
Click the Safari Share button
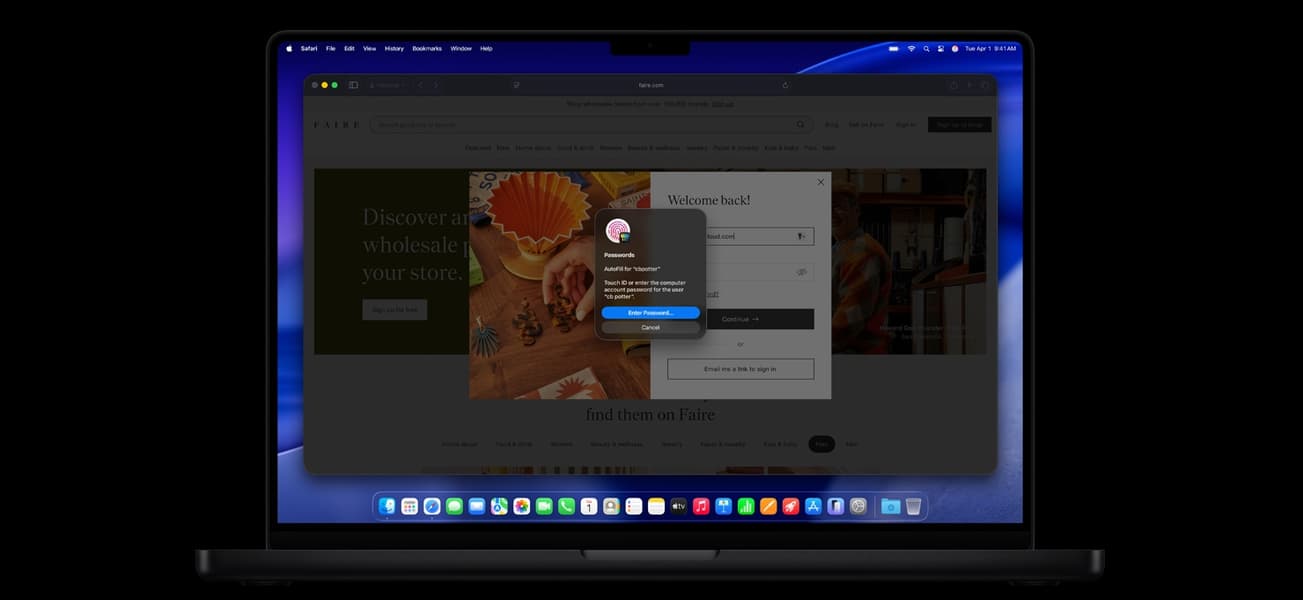953,85
